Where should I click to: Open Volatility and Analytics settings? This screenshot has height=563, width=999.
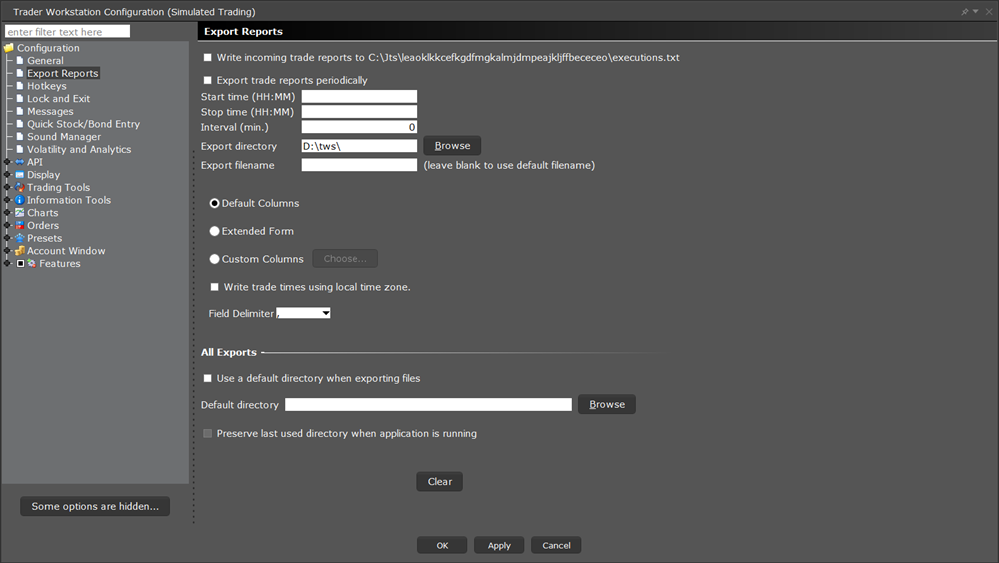pos(79,150)
